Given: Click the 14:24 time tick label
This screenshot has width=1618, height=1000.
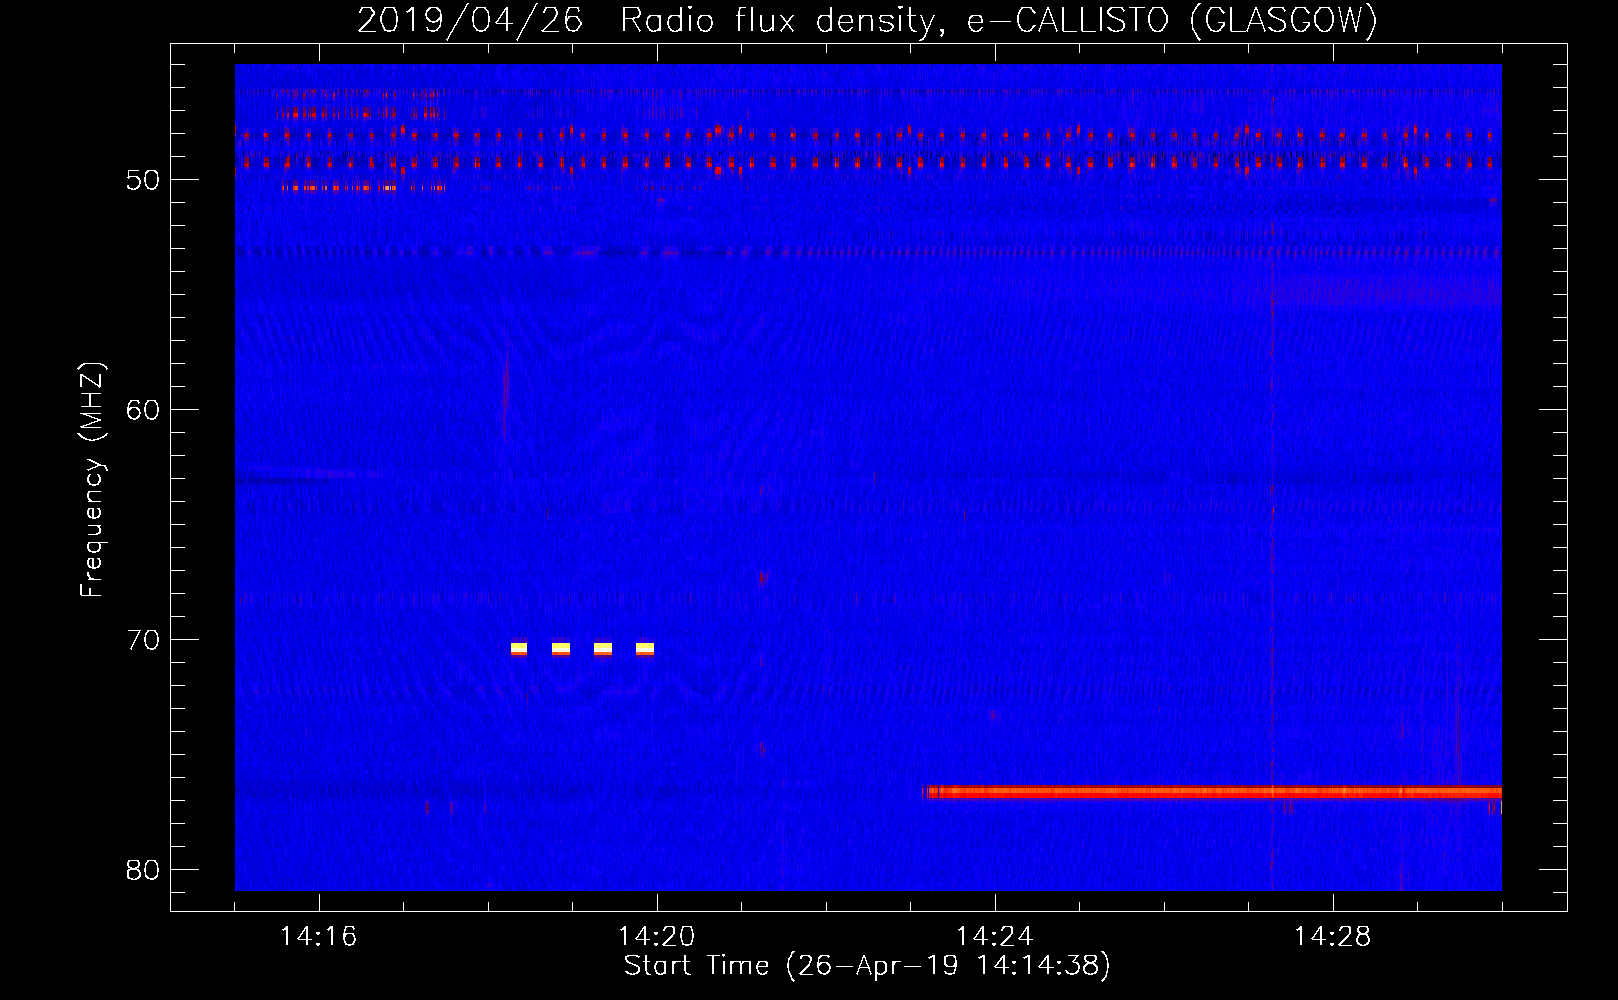Looking at the screenshot, I should [x=994, y=936].
